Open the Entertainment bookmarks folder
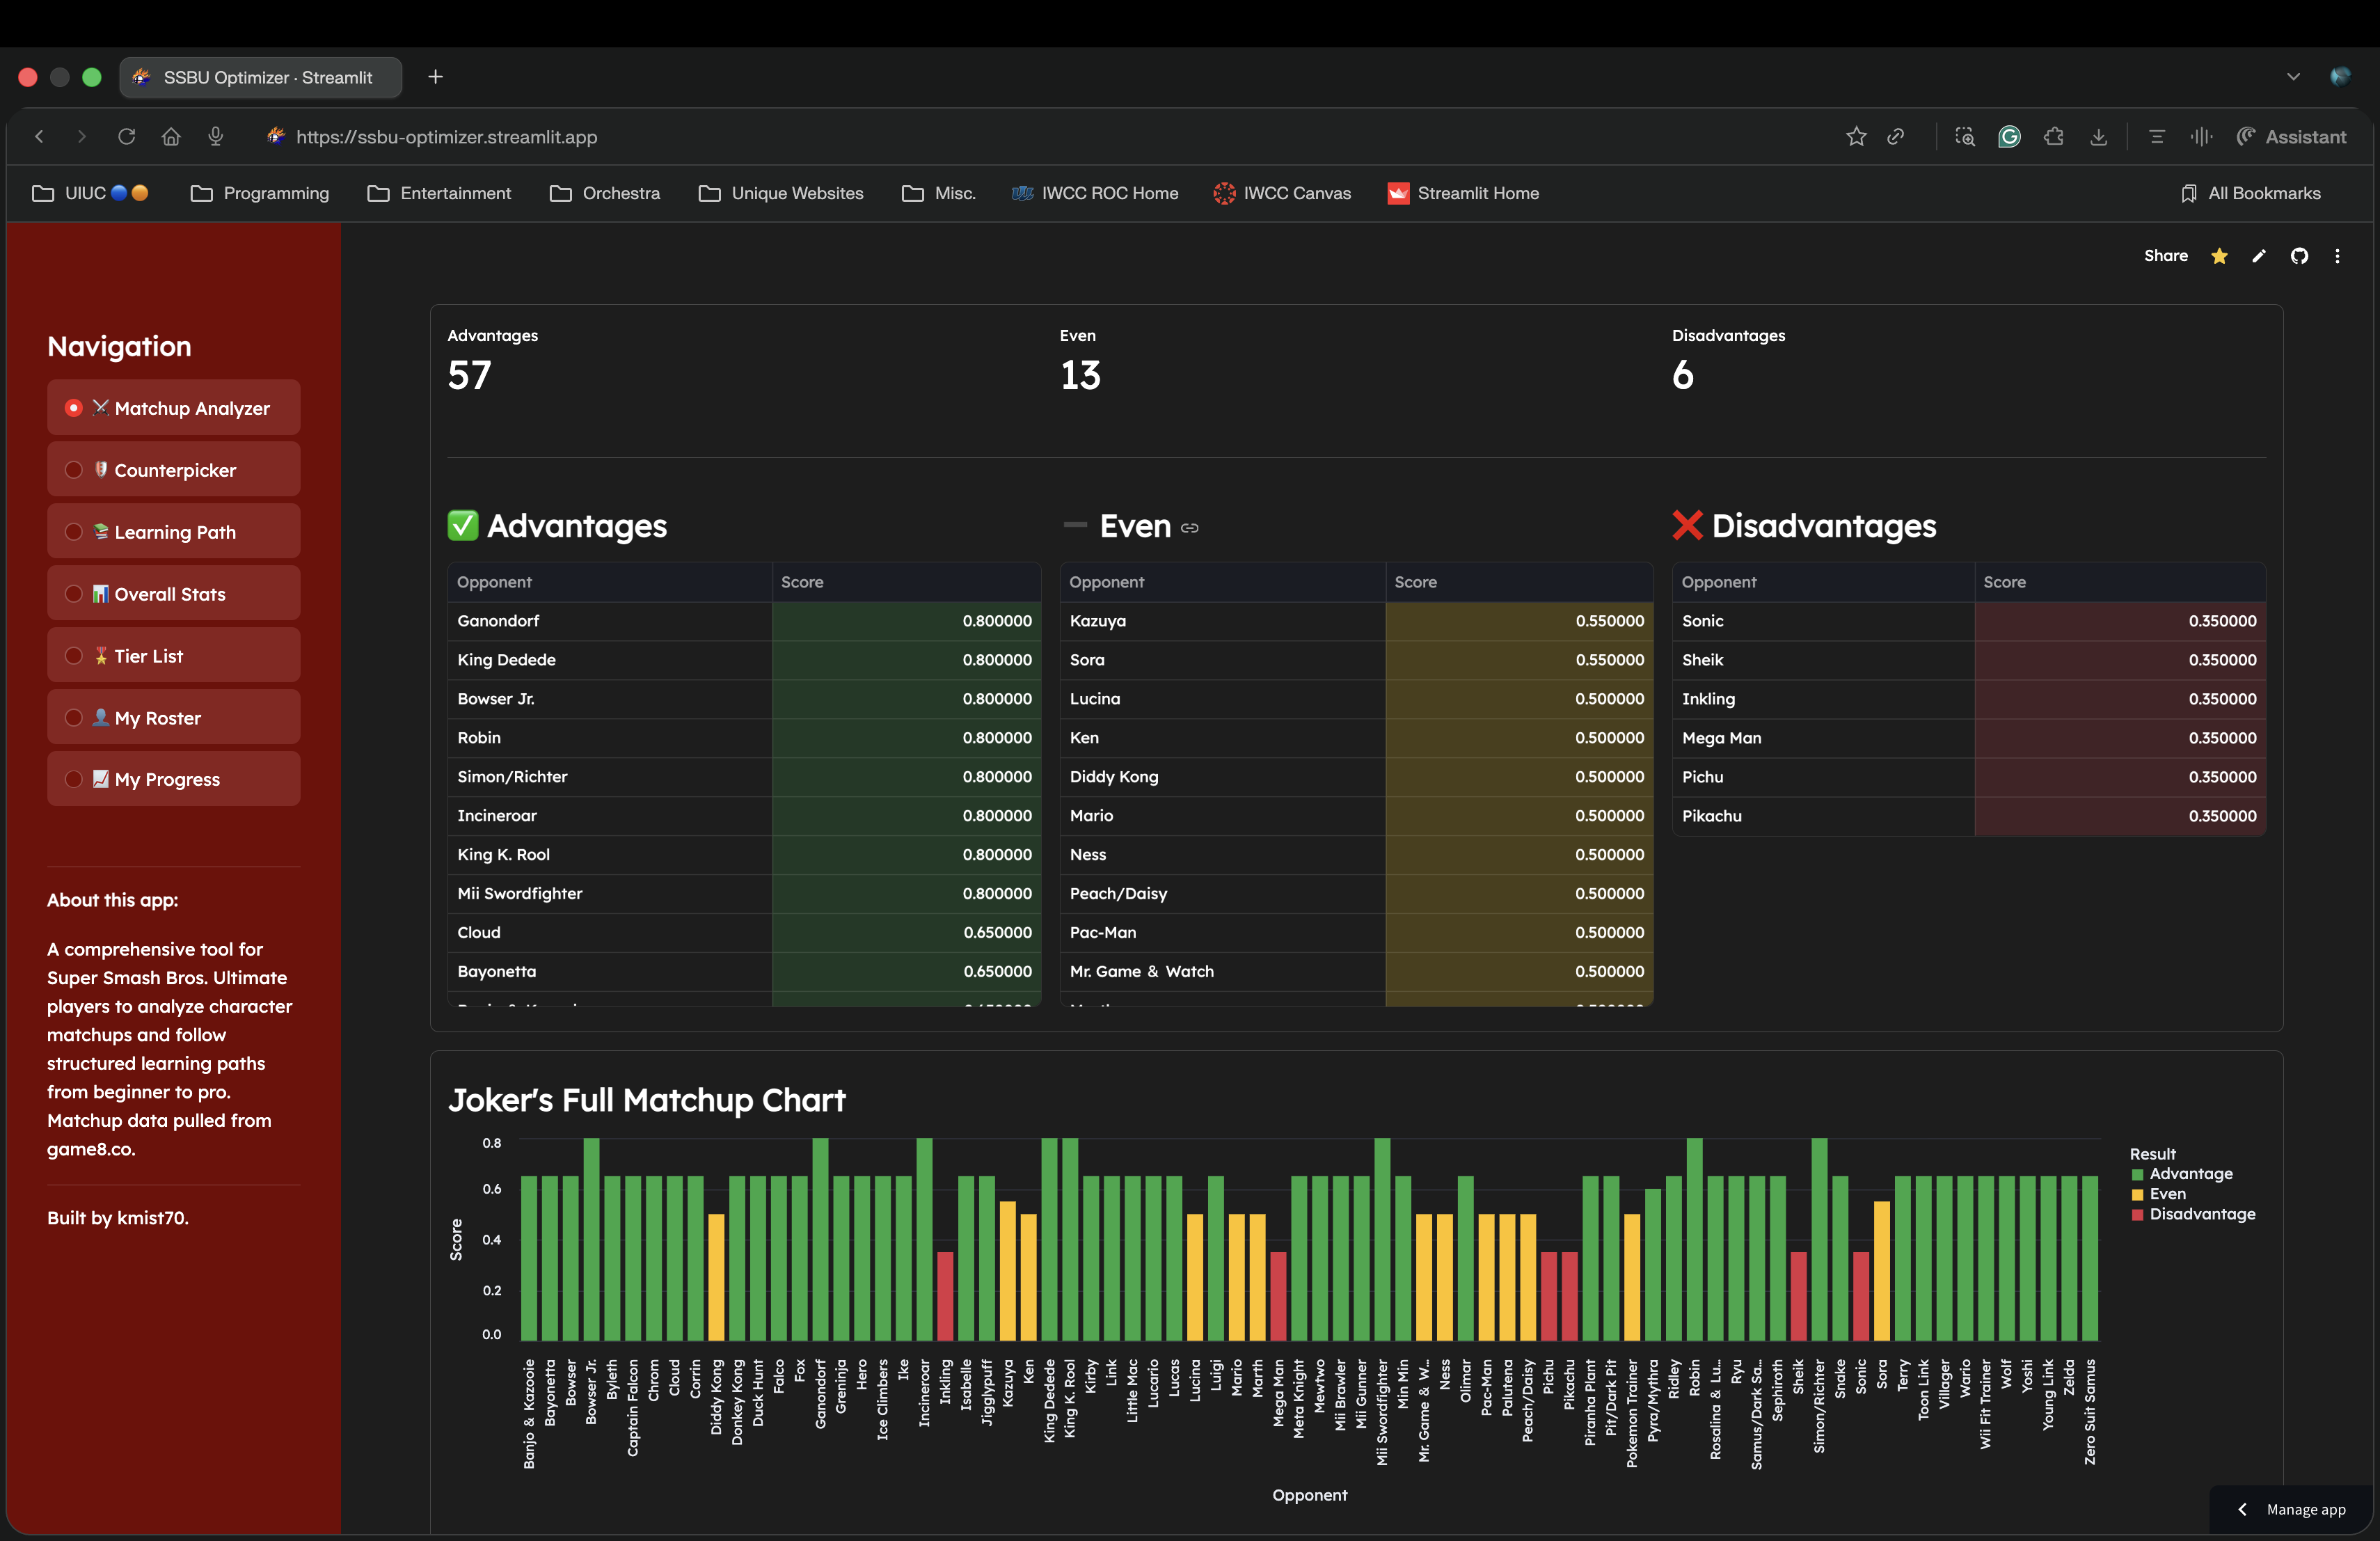The height and width of the screenshot is (1541, 2380). tap(439, 193)
